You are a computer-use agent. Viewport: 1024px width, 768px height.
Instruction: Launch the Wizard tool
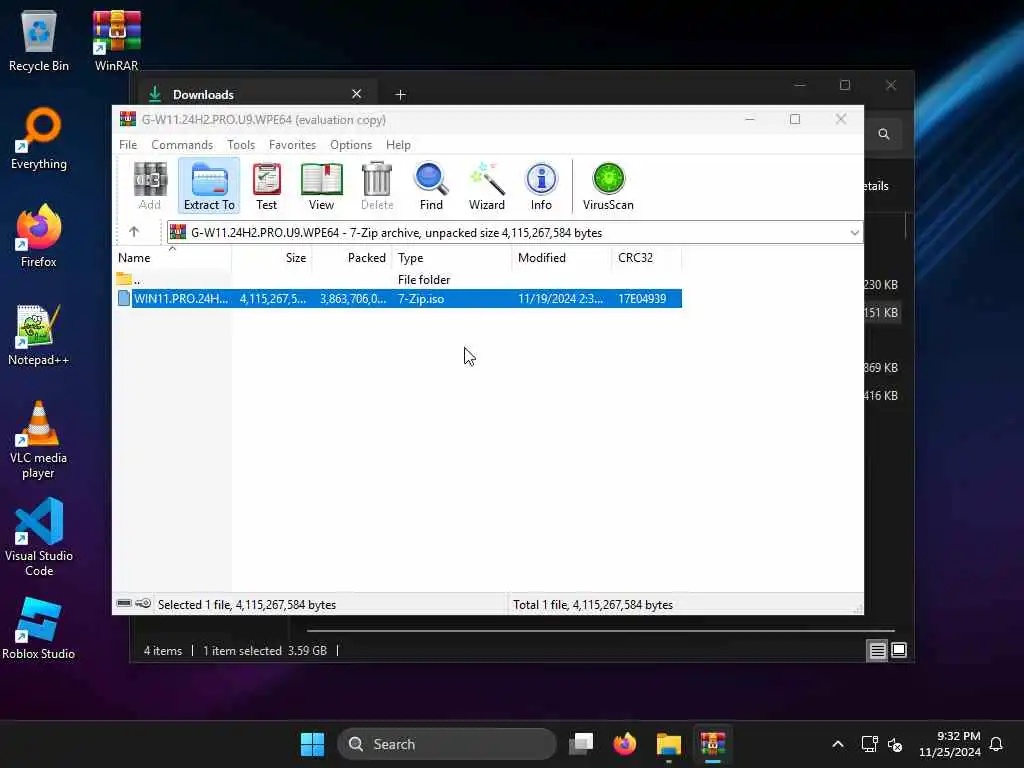tap(487, 186)
